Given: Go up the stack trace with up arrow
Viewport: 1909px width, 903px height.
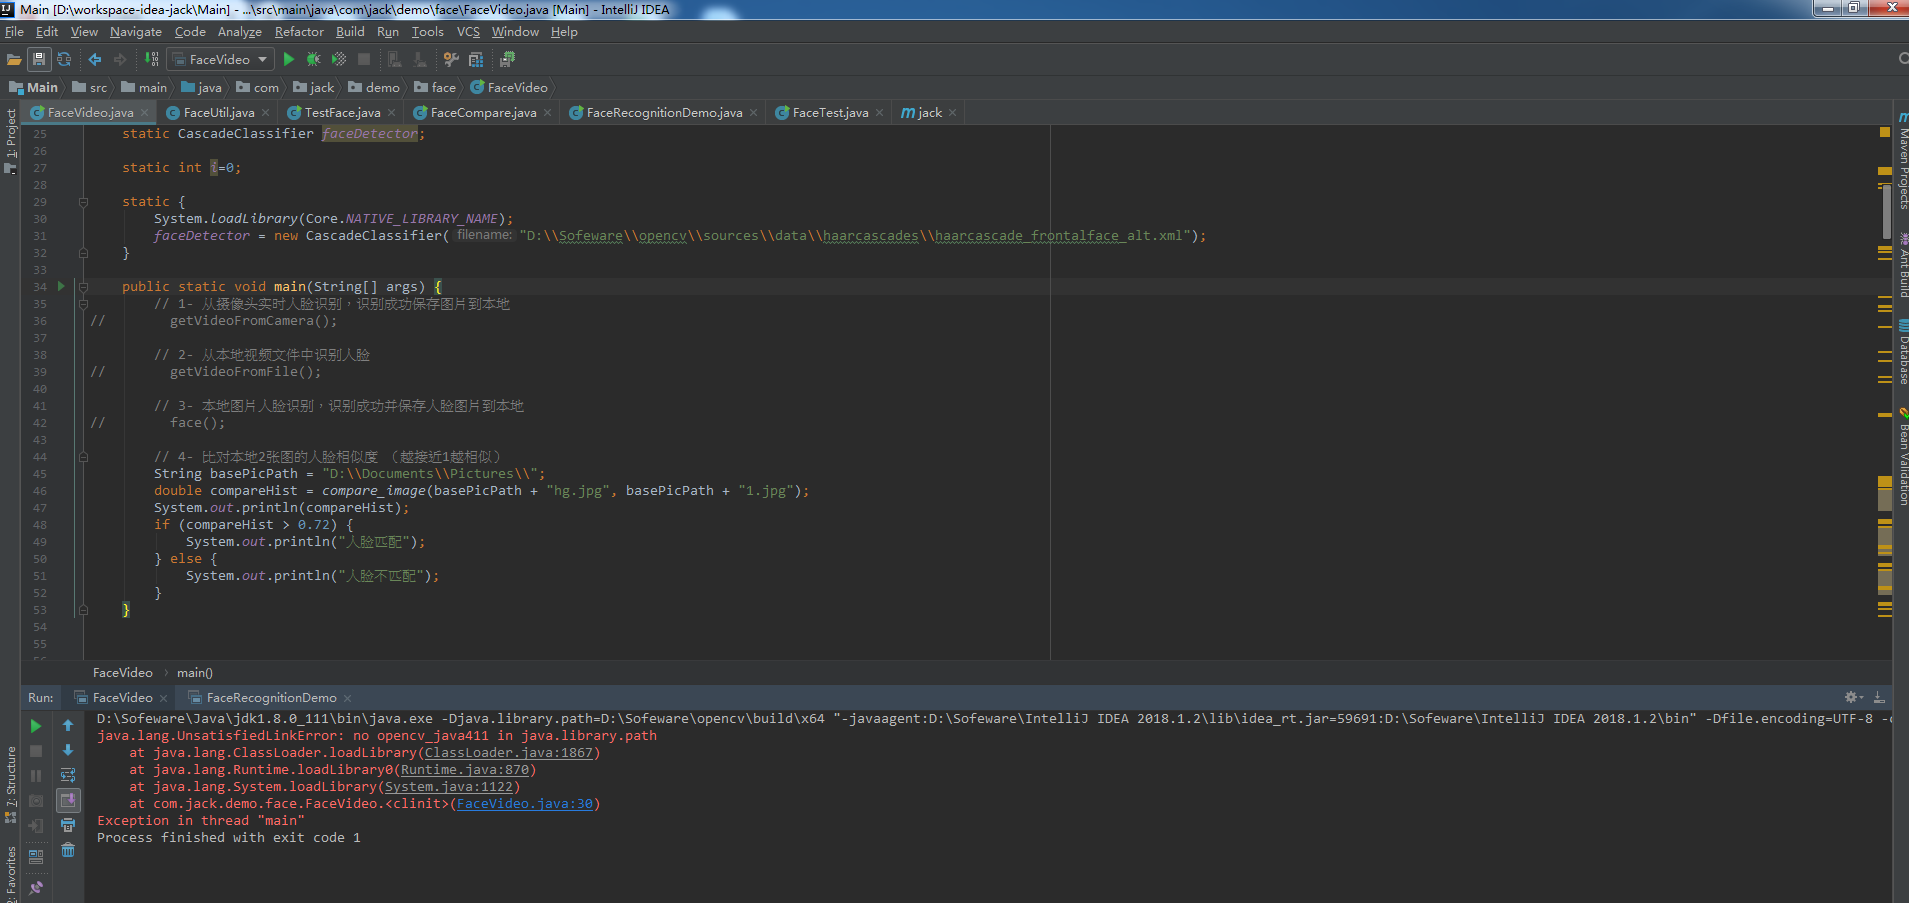Looking at the screenshot, I should point(68,725).
